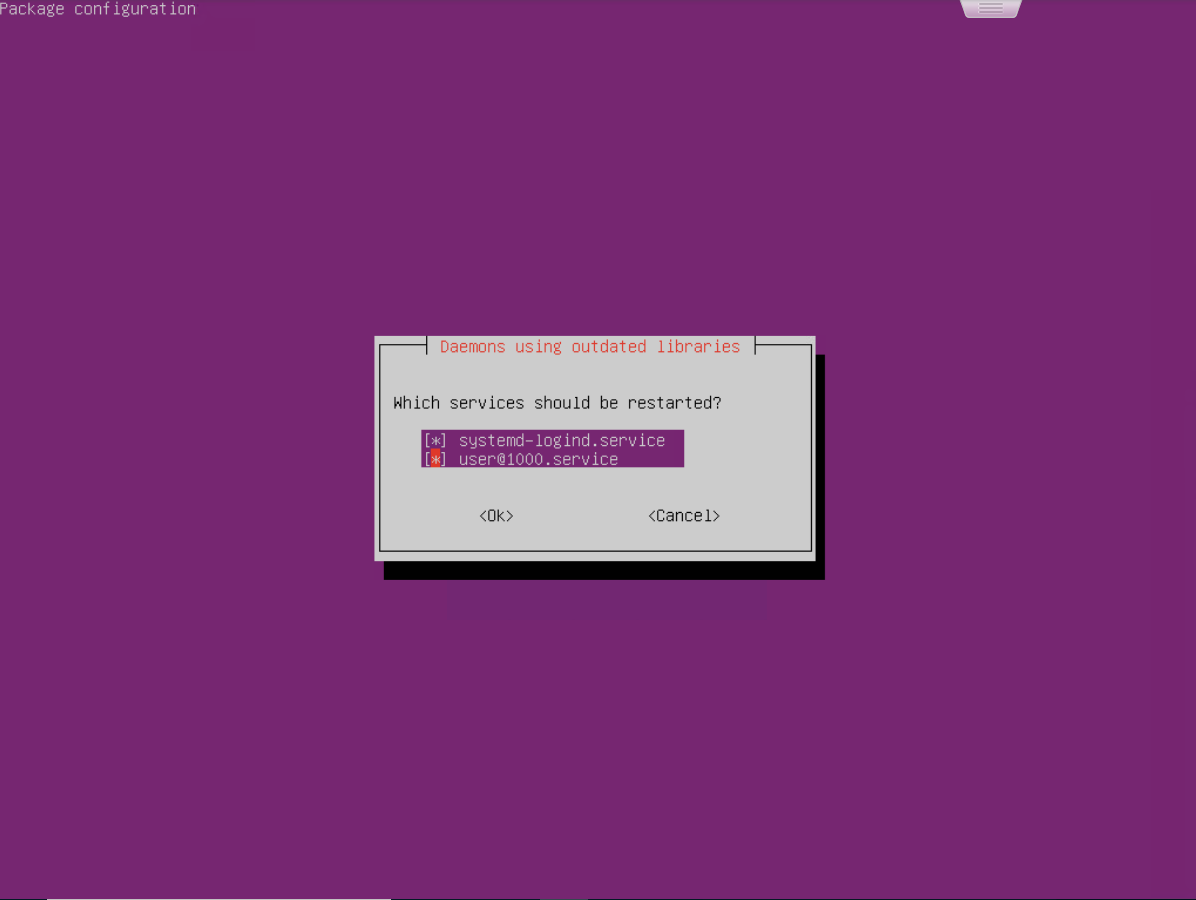Screen dimensions: 1196x900
Task: Toggle the systemd-logind.service checkbox
Action: click(x=435, y=441)
